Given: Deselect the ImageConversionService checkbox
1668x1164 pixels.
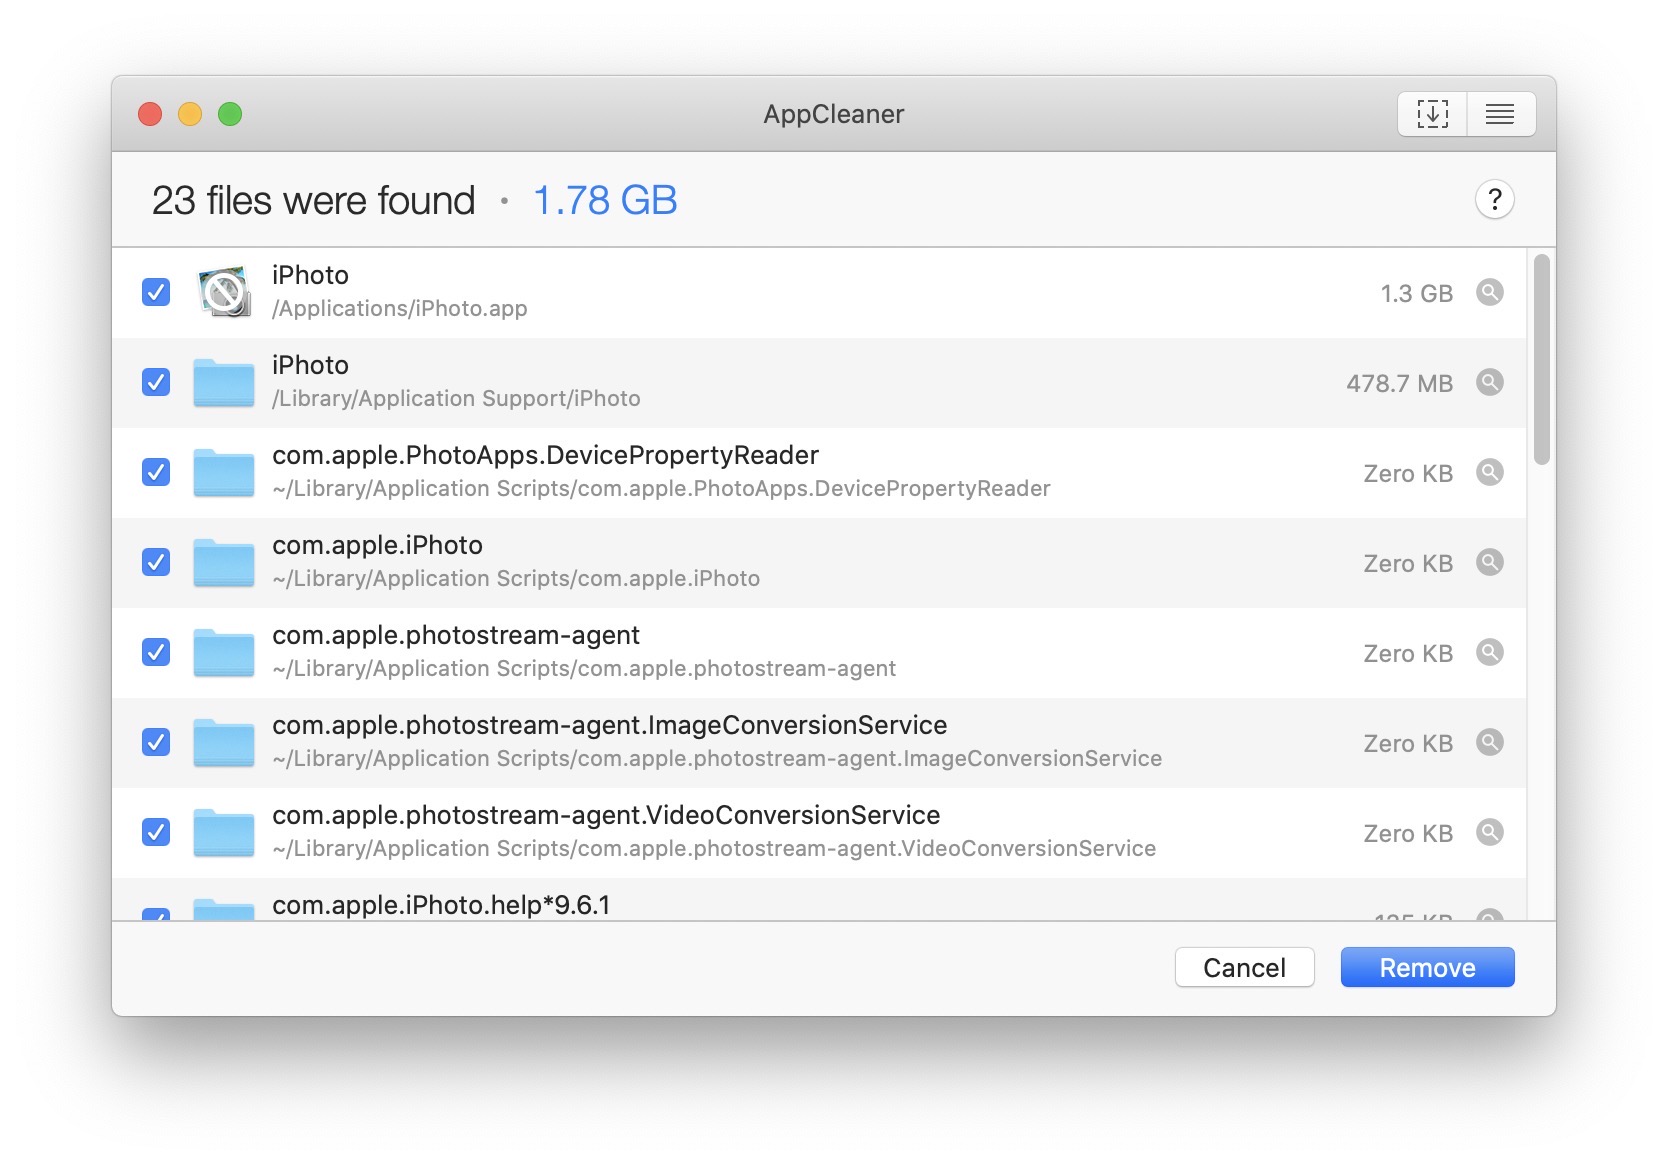Looking at the screenshot, I should tap(156, 742).
